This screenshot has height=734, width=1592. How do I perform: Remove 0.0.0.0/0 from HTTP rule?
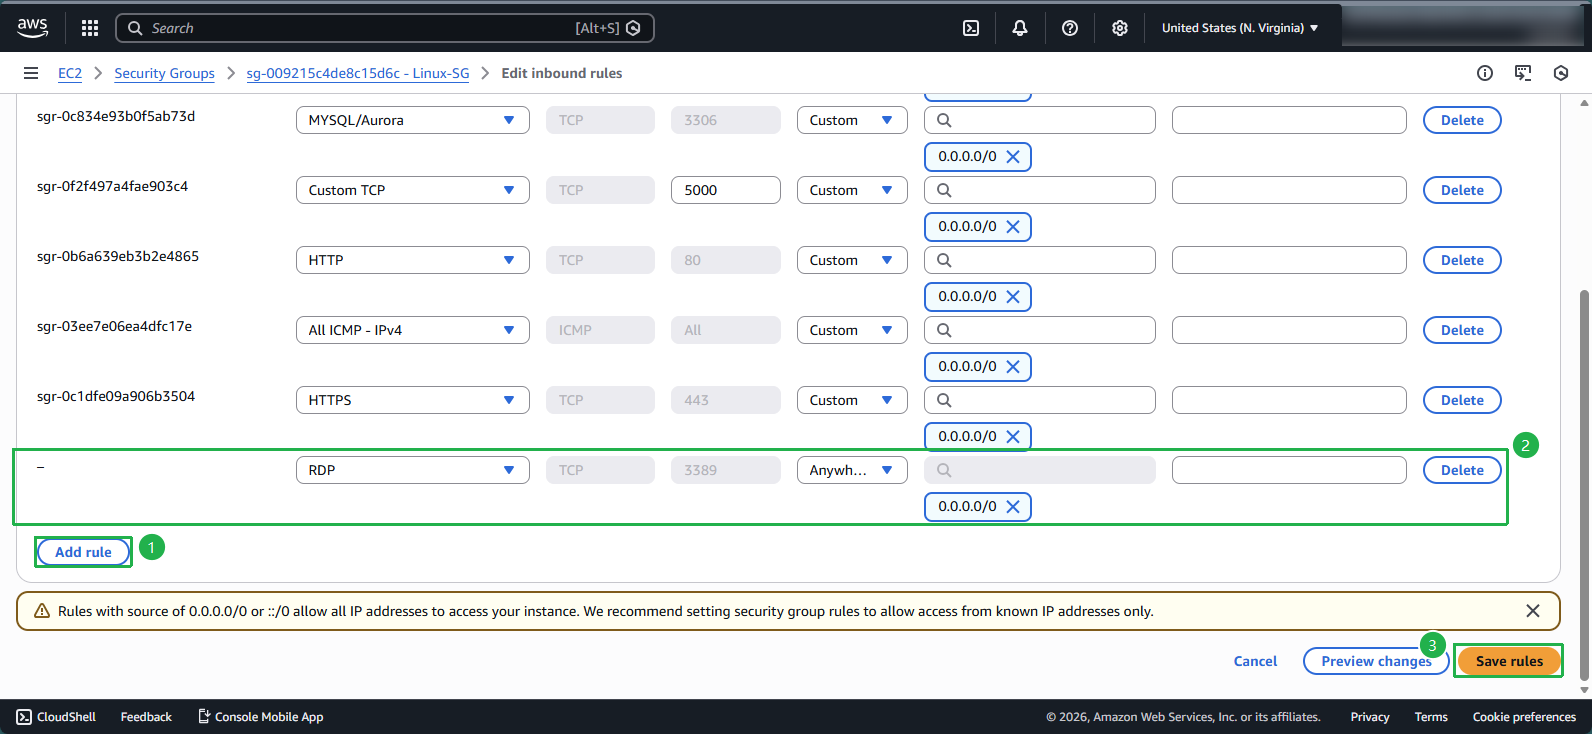[1013, 297]
